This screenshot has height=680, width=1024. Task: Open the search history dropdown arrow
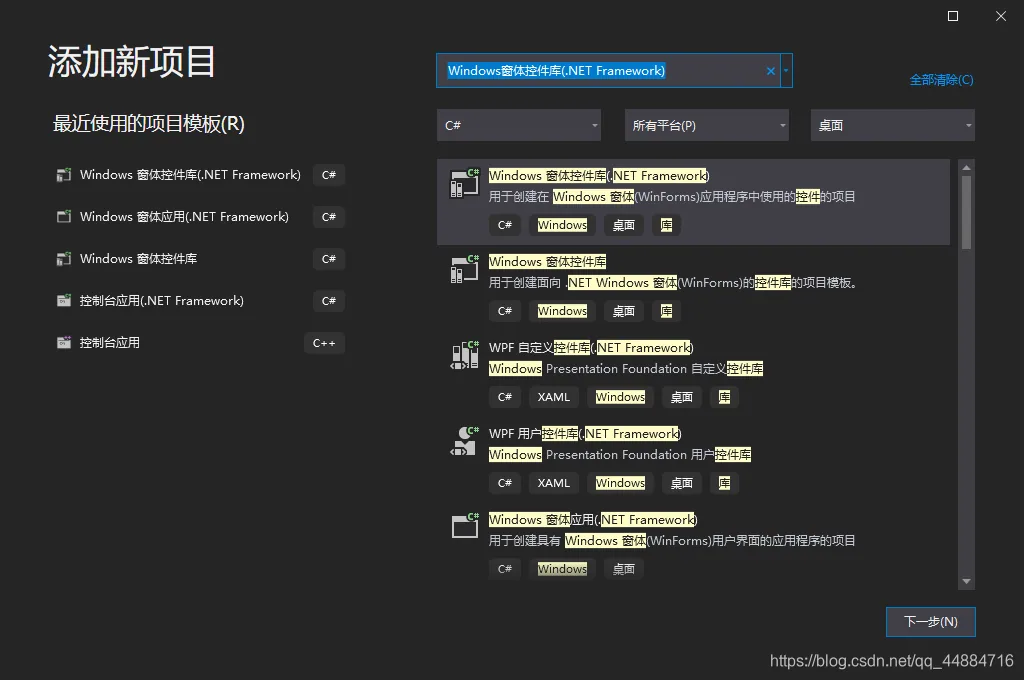click(786, 71)
